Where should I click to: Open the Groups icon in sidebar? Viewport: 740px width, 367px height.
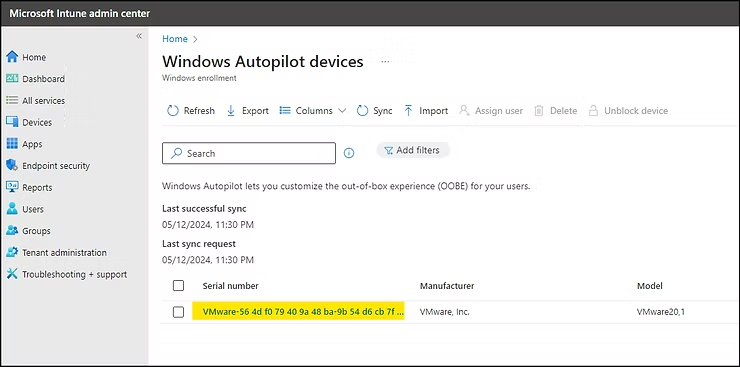click(12, 231)
